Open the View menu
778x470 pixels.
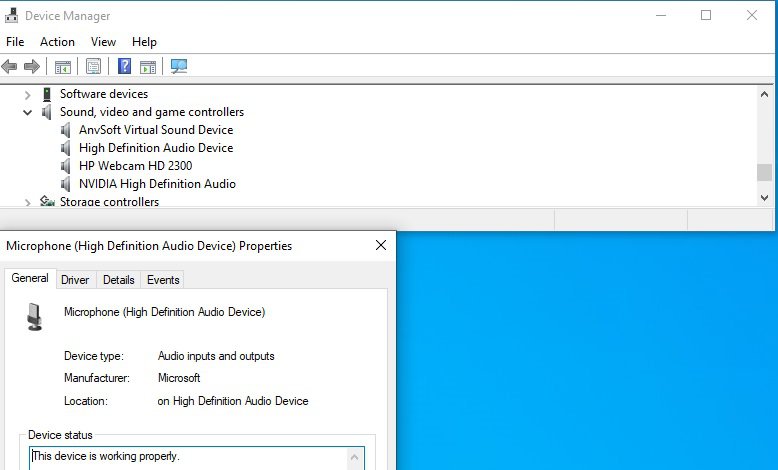(103, 42)
